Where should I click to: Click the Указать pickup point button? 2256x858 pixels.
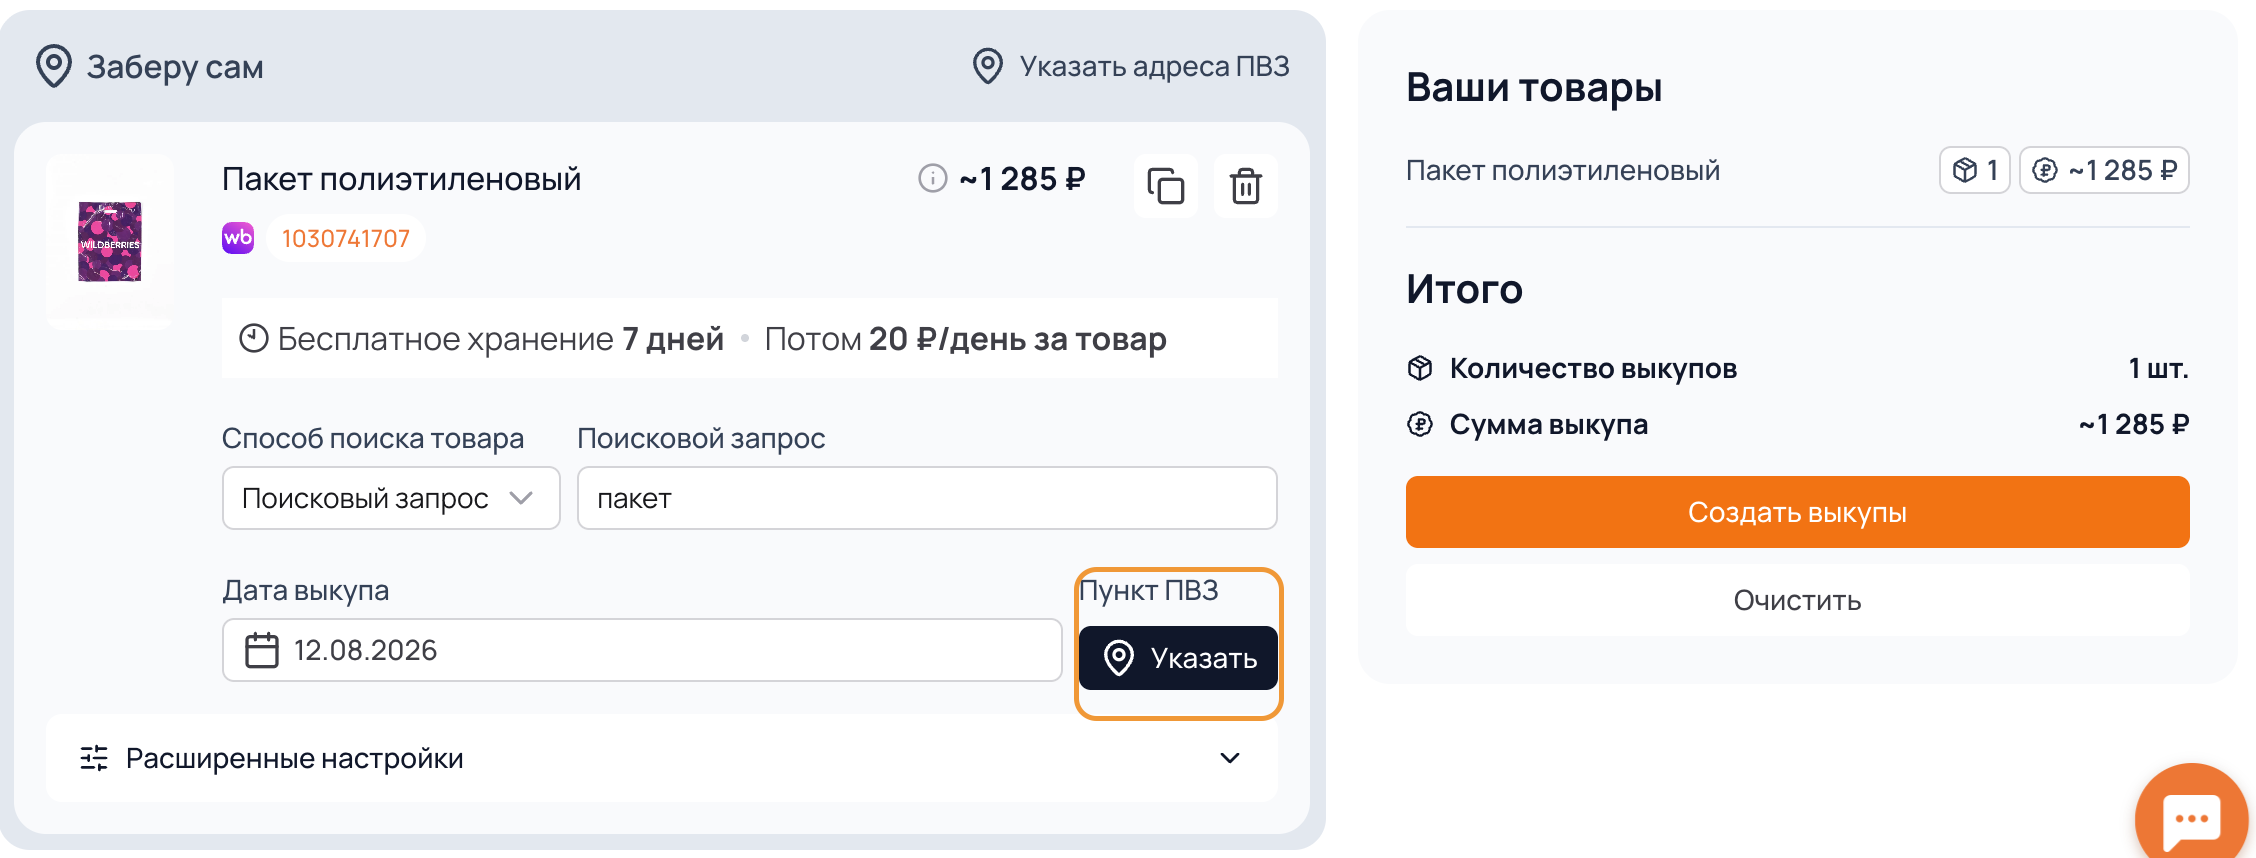coord(1178,658)
